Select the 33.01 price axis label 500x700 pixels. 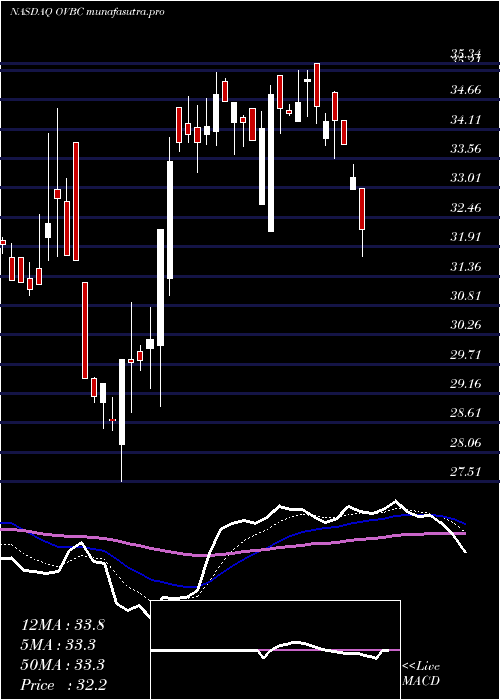point(466,178)
